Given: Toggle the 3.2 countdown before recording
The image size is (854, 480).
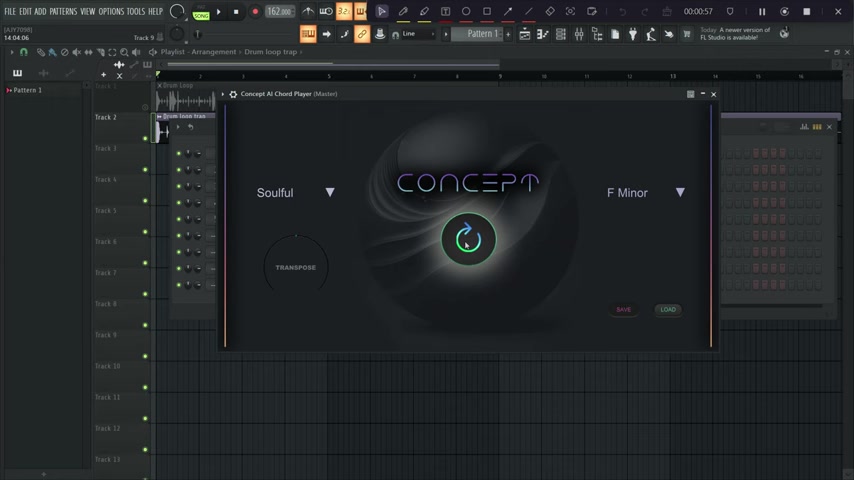Looking at the screenshot, I should (344, 11).
